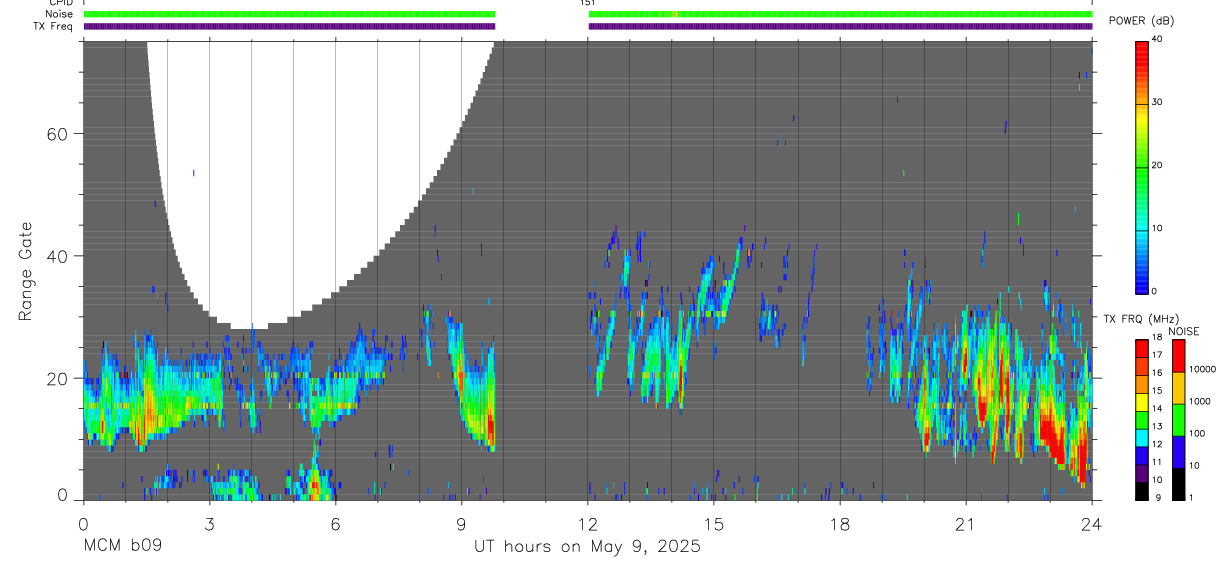The height and width of the screenshot is (567, 1228).
Task: Click the NOISE color scale bar
Action: (1178, 420)
